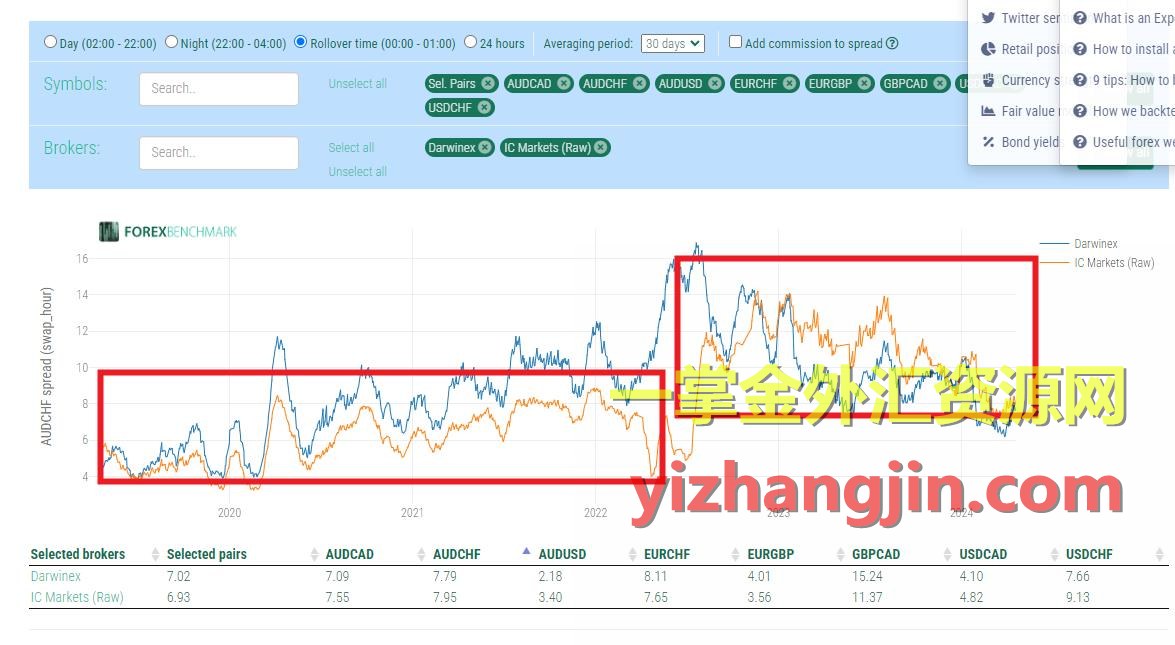Open the Currency strength menu item

point(1030,79)
